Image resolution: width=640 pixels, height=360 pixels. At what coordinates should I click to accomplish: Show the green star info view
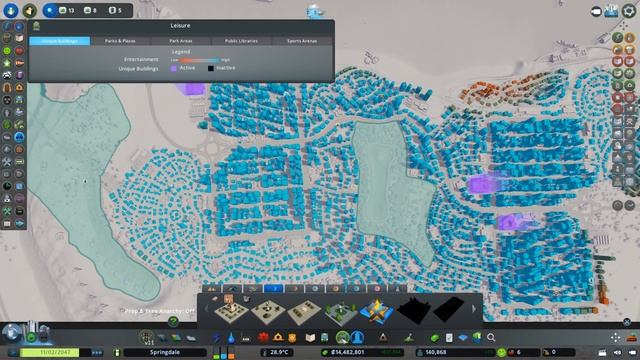[7, 63]
